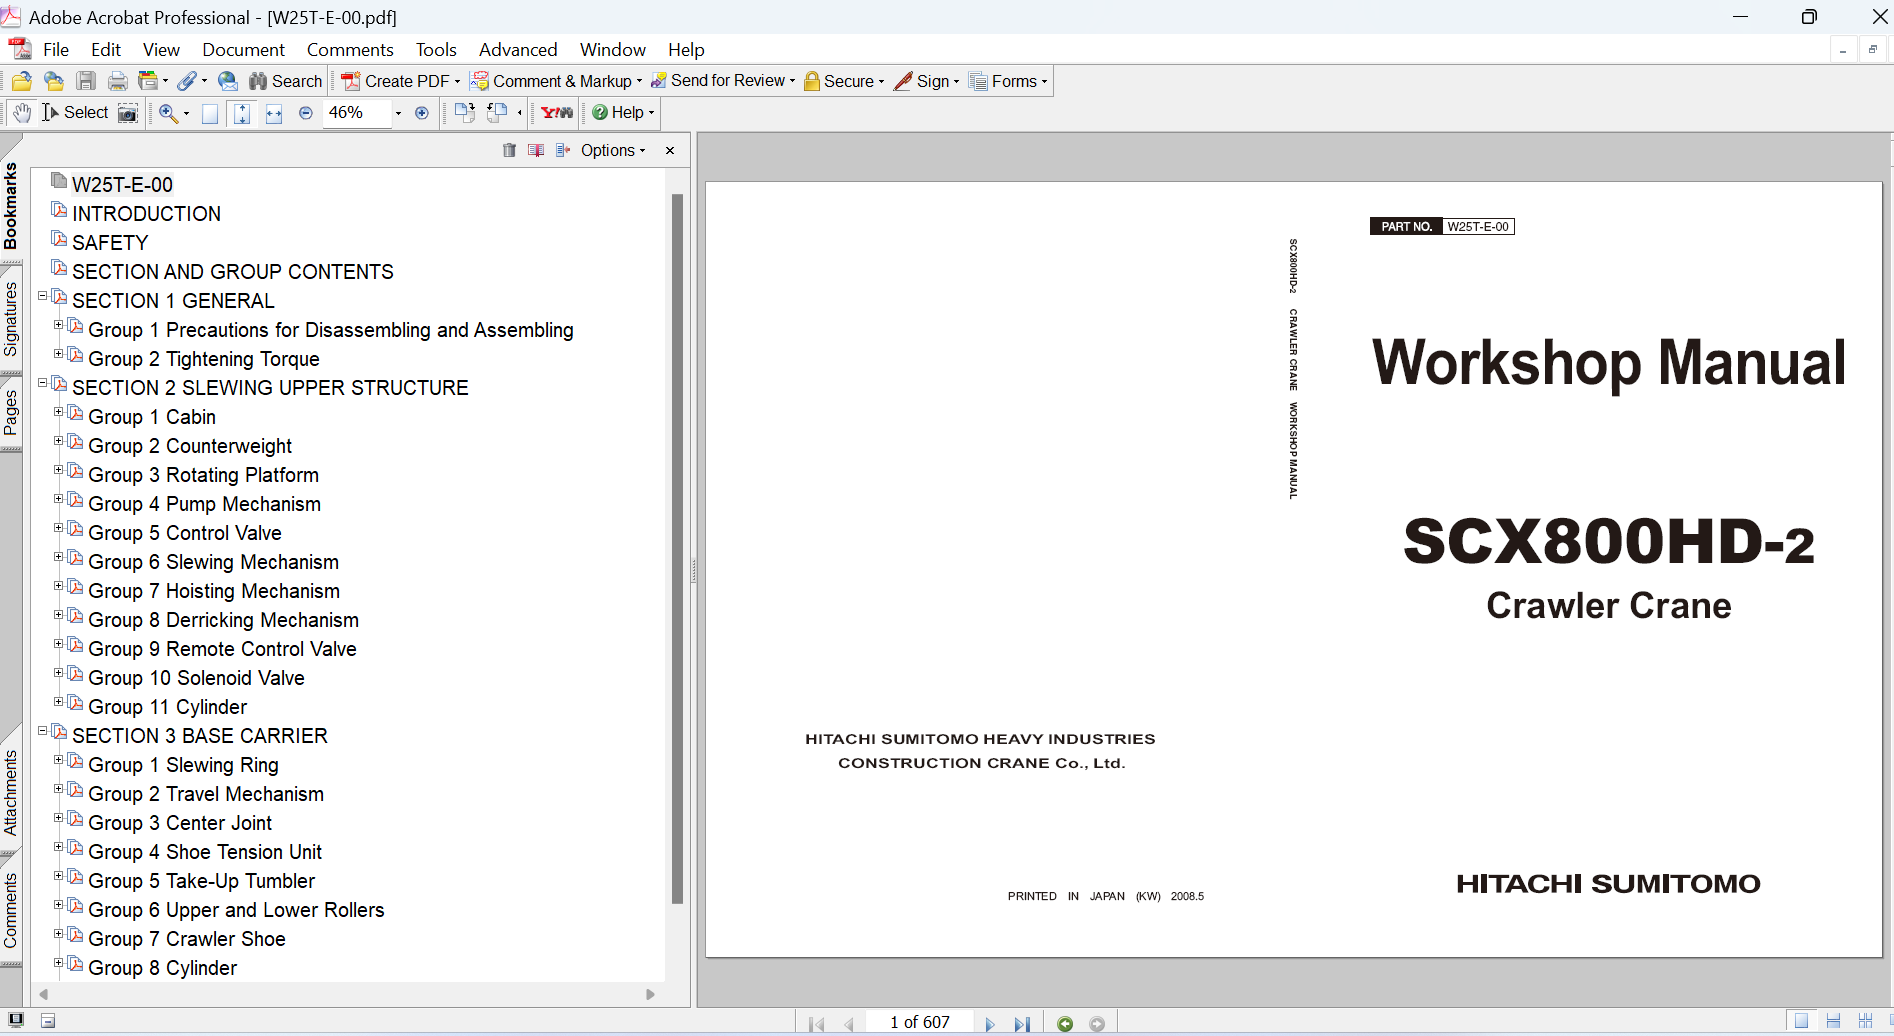1894x1036 pixels.
Task: Collapse SECTION 2 SLEWING UPPER STRUCTURE
Action: click(43, 383)
